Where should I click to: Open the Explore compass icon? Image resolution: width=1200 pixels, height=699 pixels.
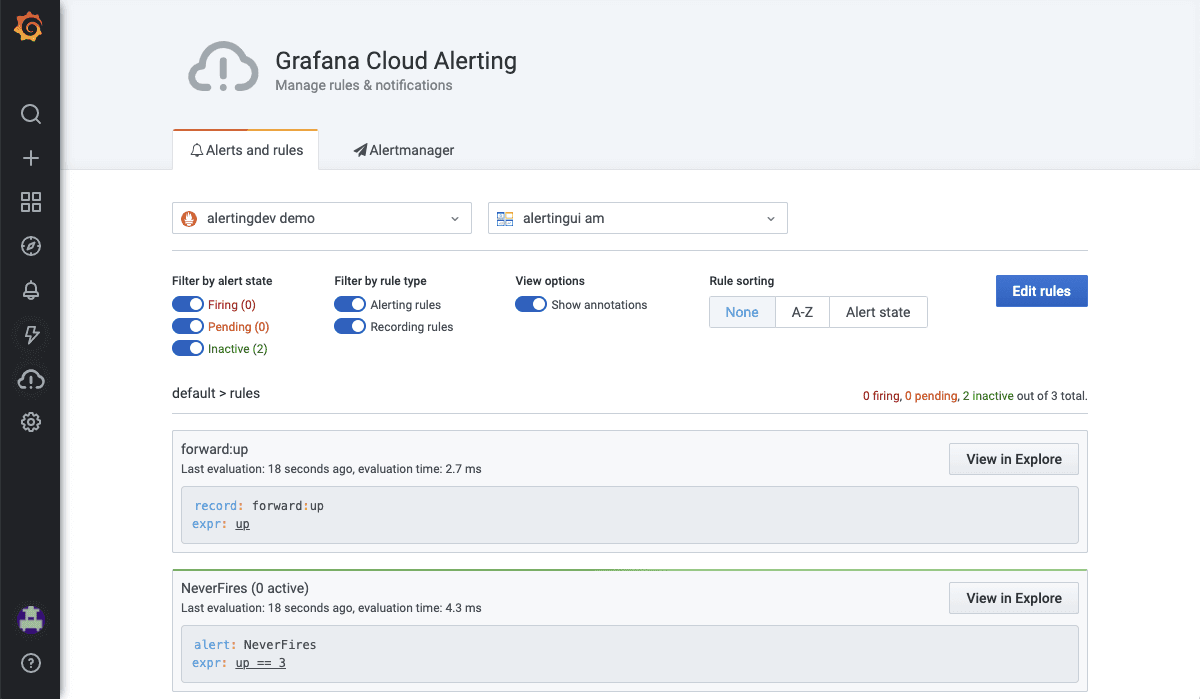31,246
